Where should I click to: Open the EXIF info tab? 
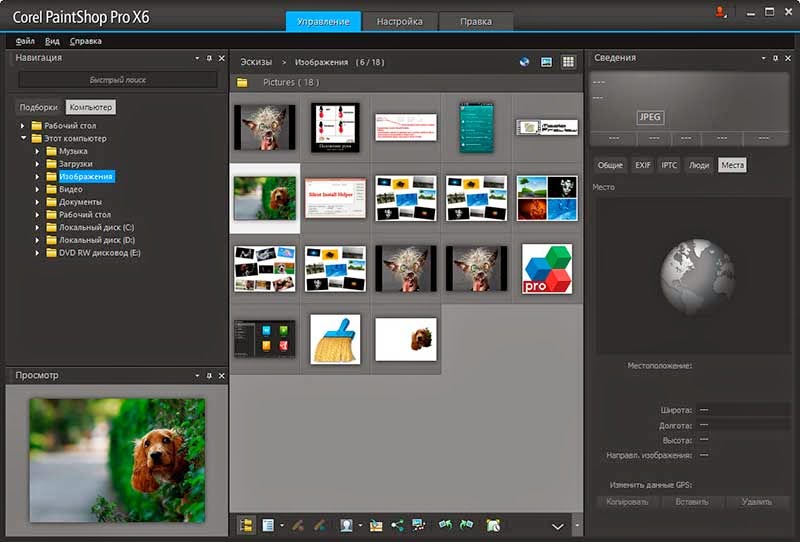[x=642, y=165]
